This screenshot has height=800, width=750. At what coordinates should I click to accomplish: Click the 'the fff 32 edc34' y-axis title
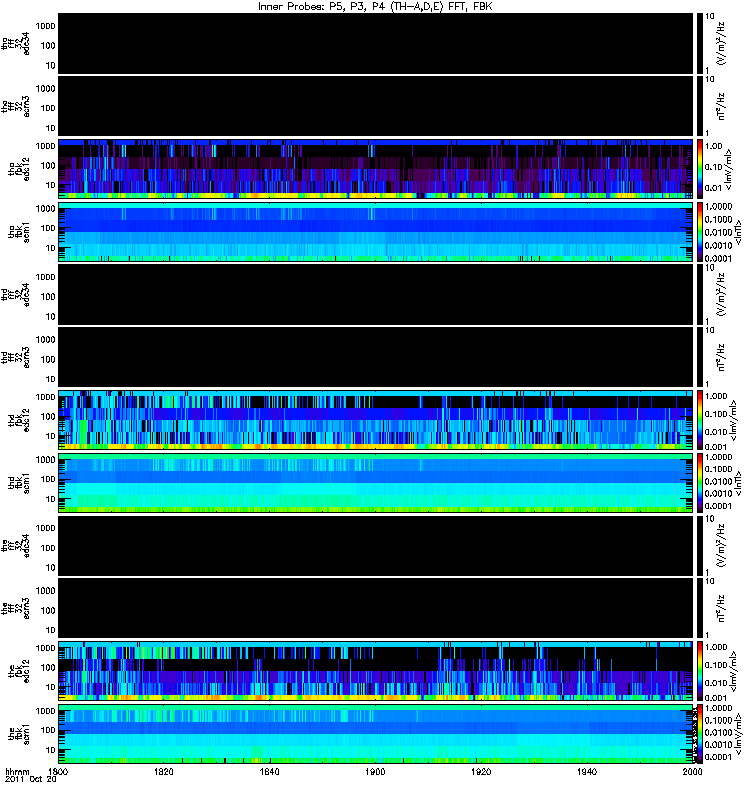point(15,545)
